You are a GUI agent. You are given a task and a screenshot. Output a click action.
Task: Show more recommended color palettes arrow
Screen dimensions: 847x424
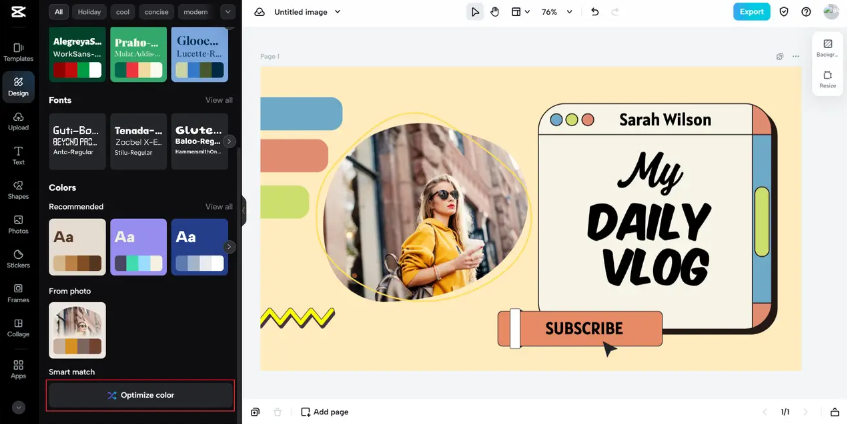[230, 247]
